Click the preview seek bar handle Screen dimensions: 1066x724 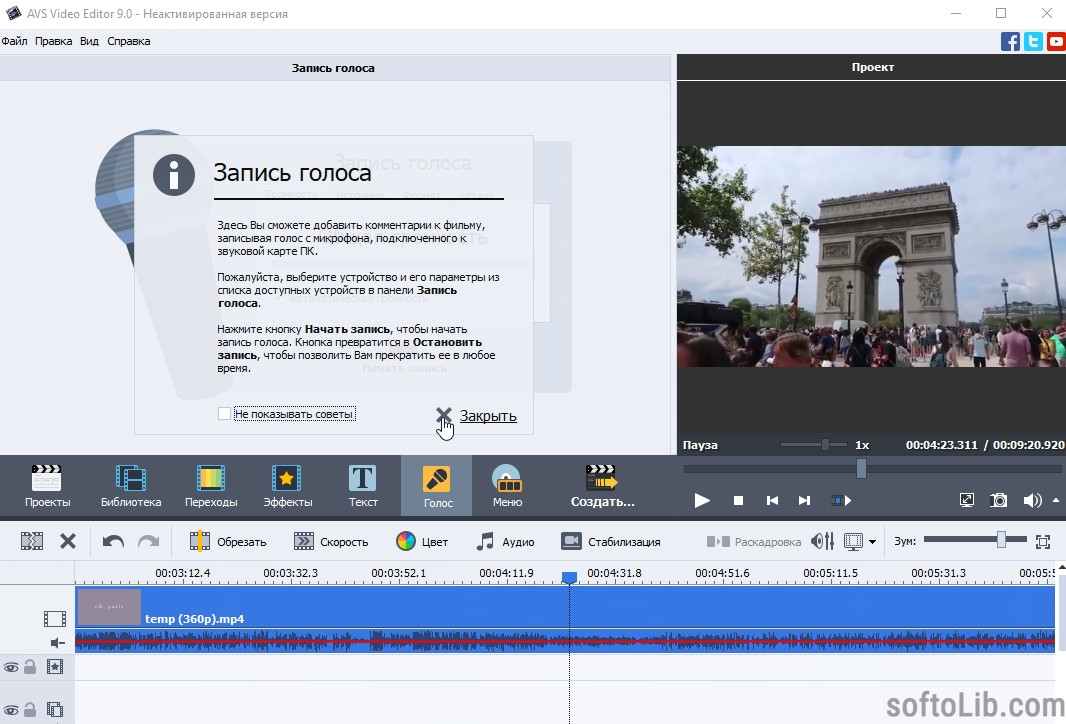861,468
